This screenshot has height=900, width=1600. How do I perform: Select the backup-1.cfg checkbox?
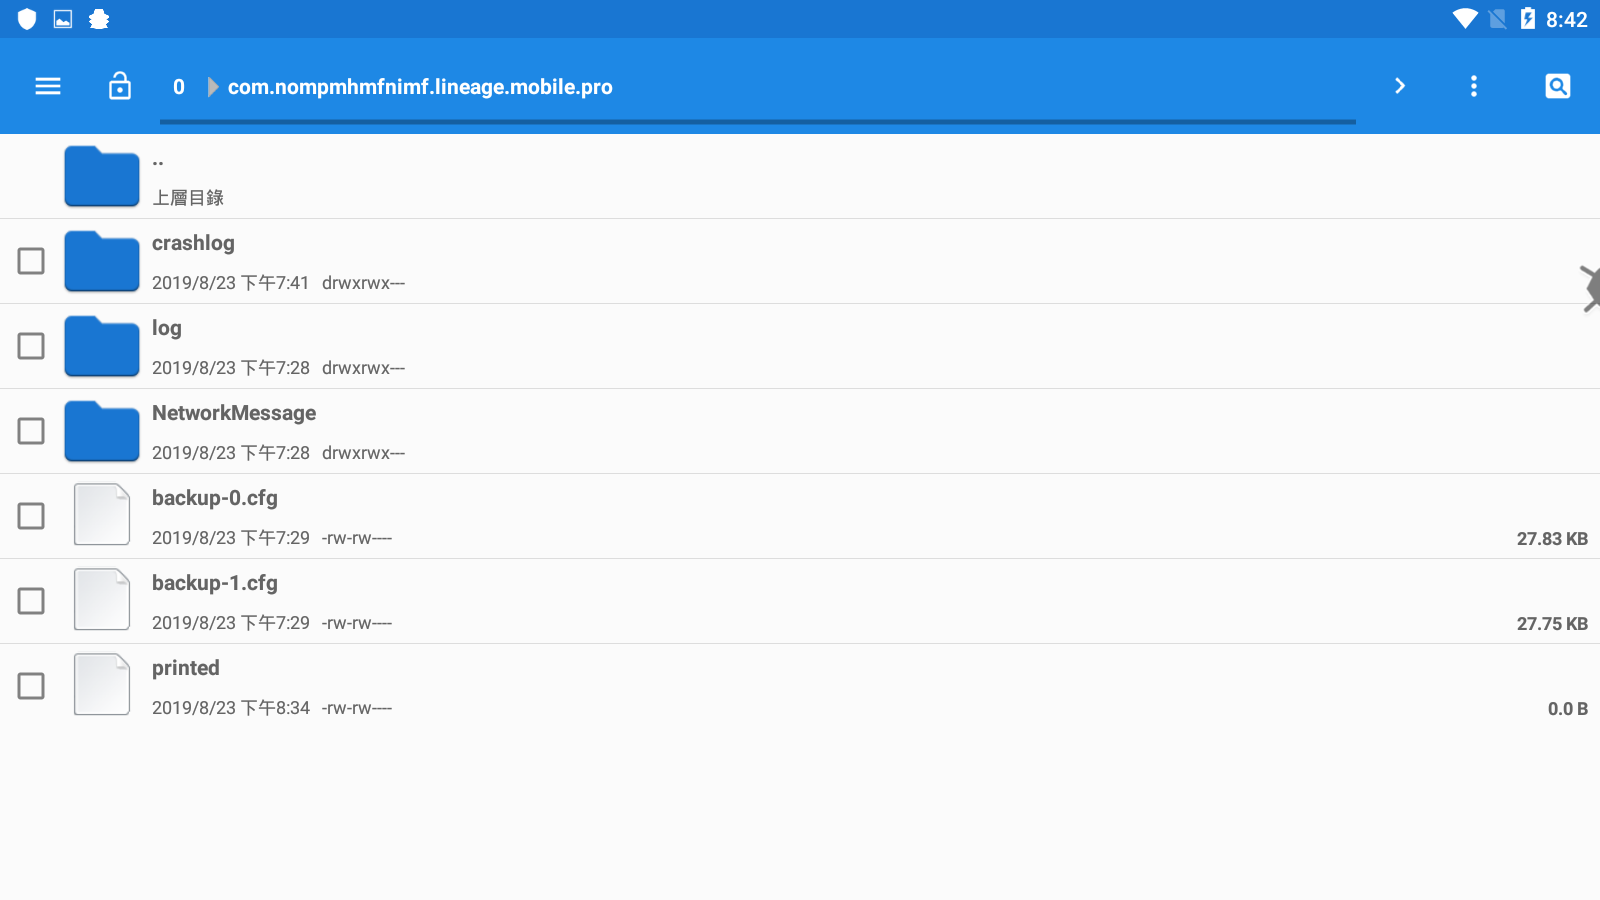[31, 601]
